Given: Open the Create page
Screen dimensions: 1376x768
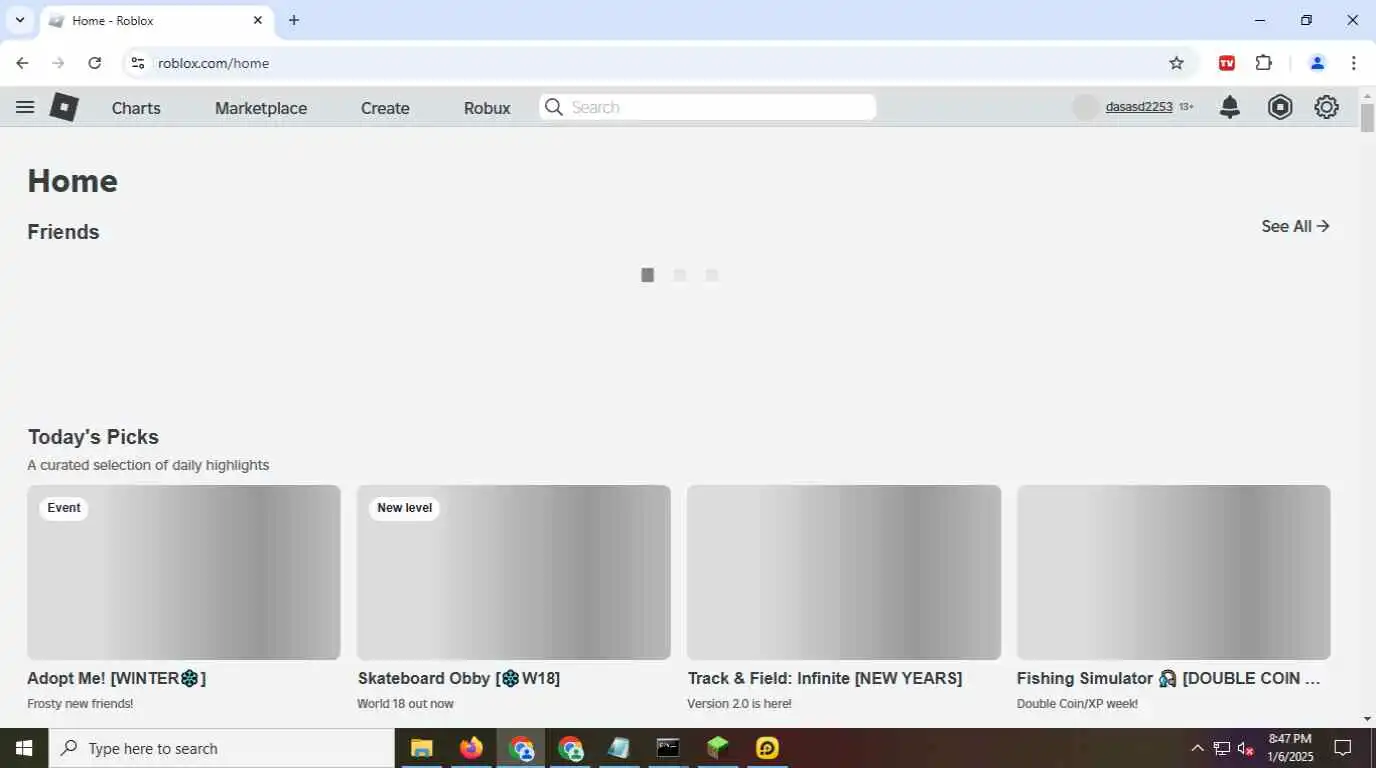Looking at the screenshot, I should pos(385,108).
